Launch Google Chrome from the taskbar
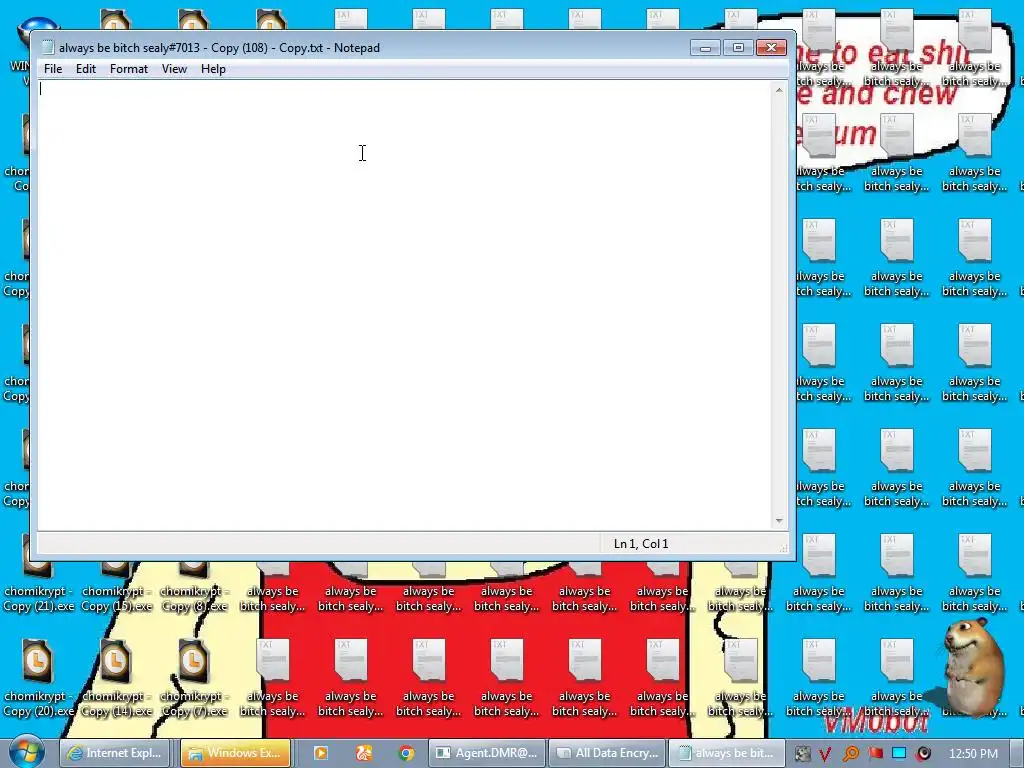The width and height of the screenshot is (1024, 768). coord(406,753)
